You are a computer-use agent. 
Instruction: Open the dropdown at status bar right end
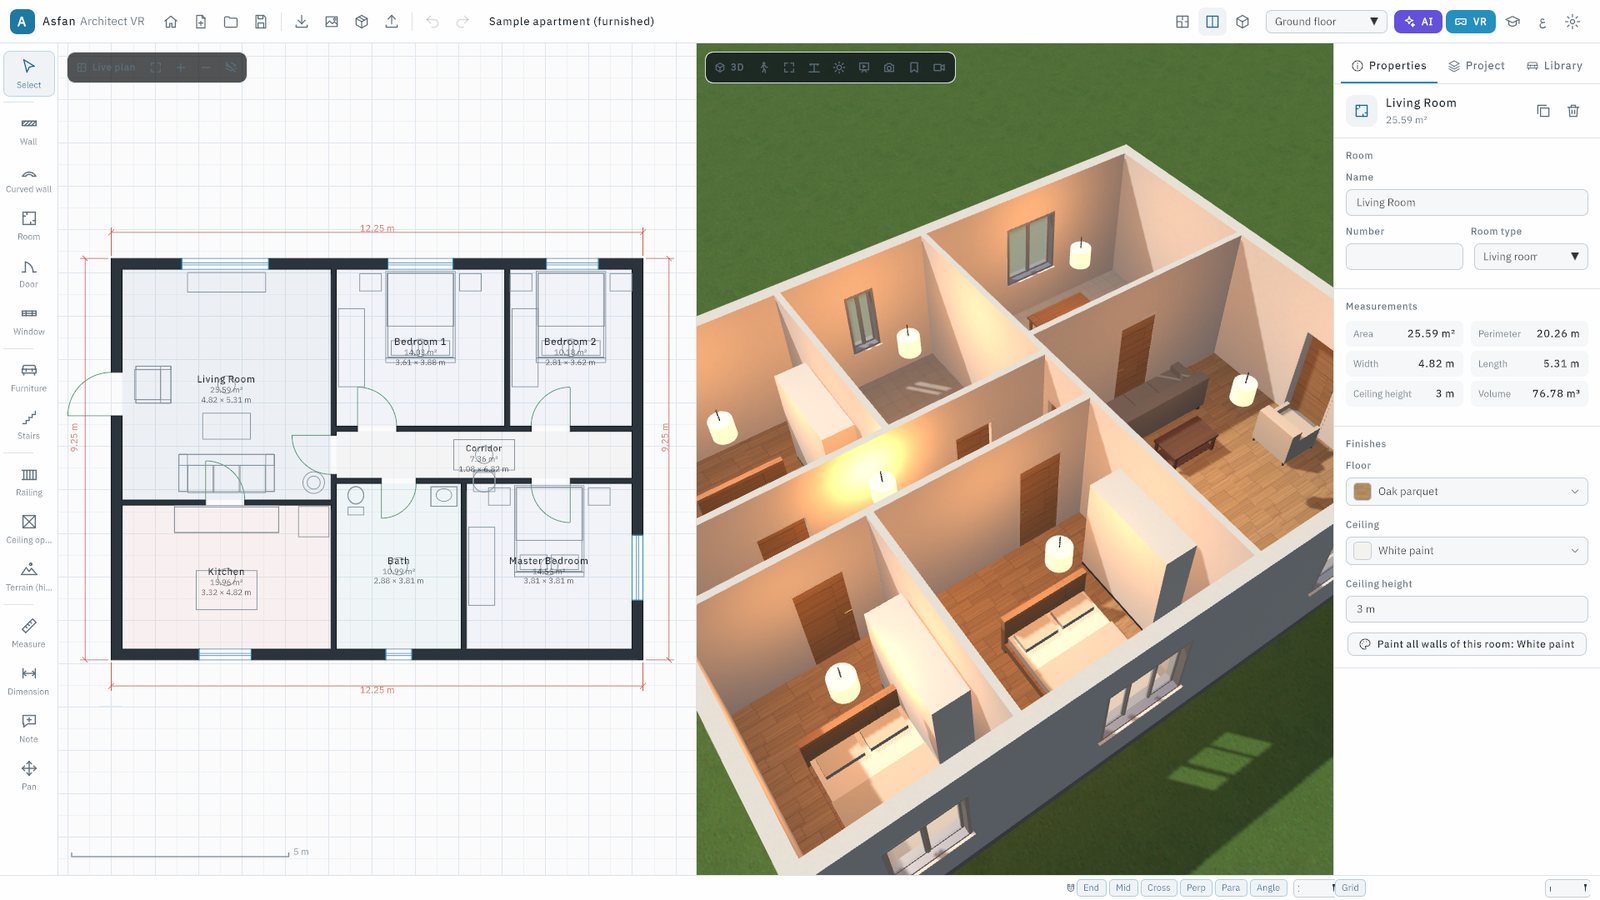tap(1567, 888)
